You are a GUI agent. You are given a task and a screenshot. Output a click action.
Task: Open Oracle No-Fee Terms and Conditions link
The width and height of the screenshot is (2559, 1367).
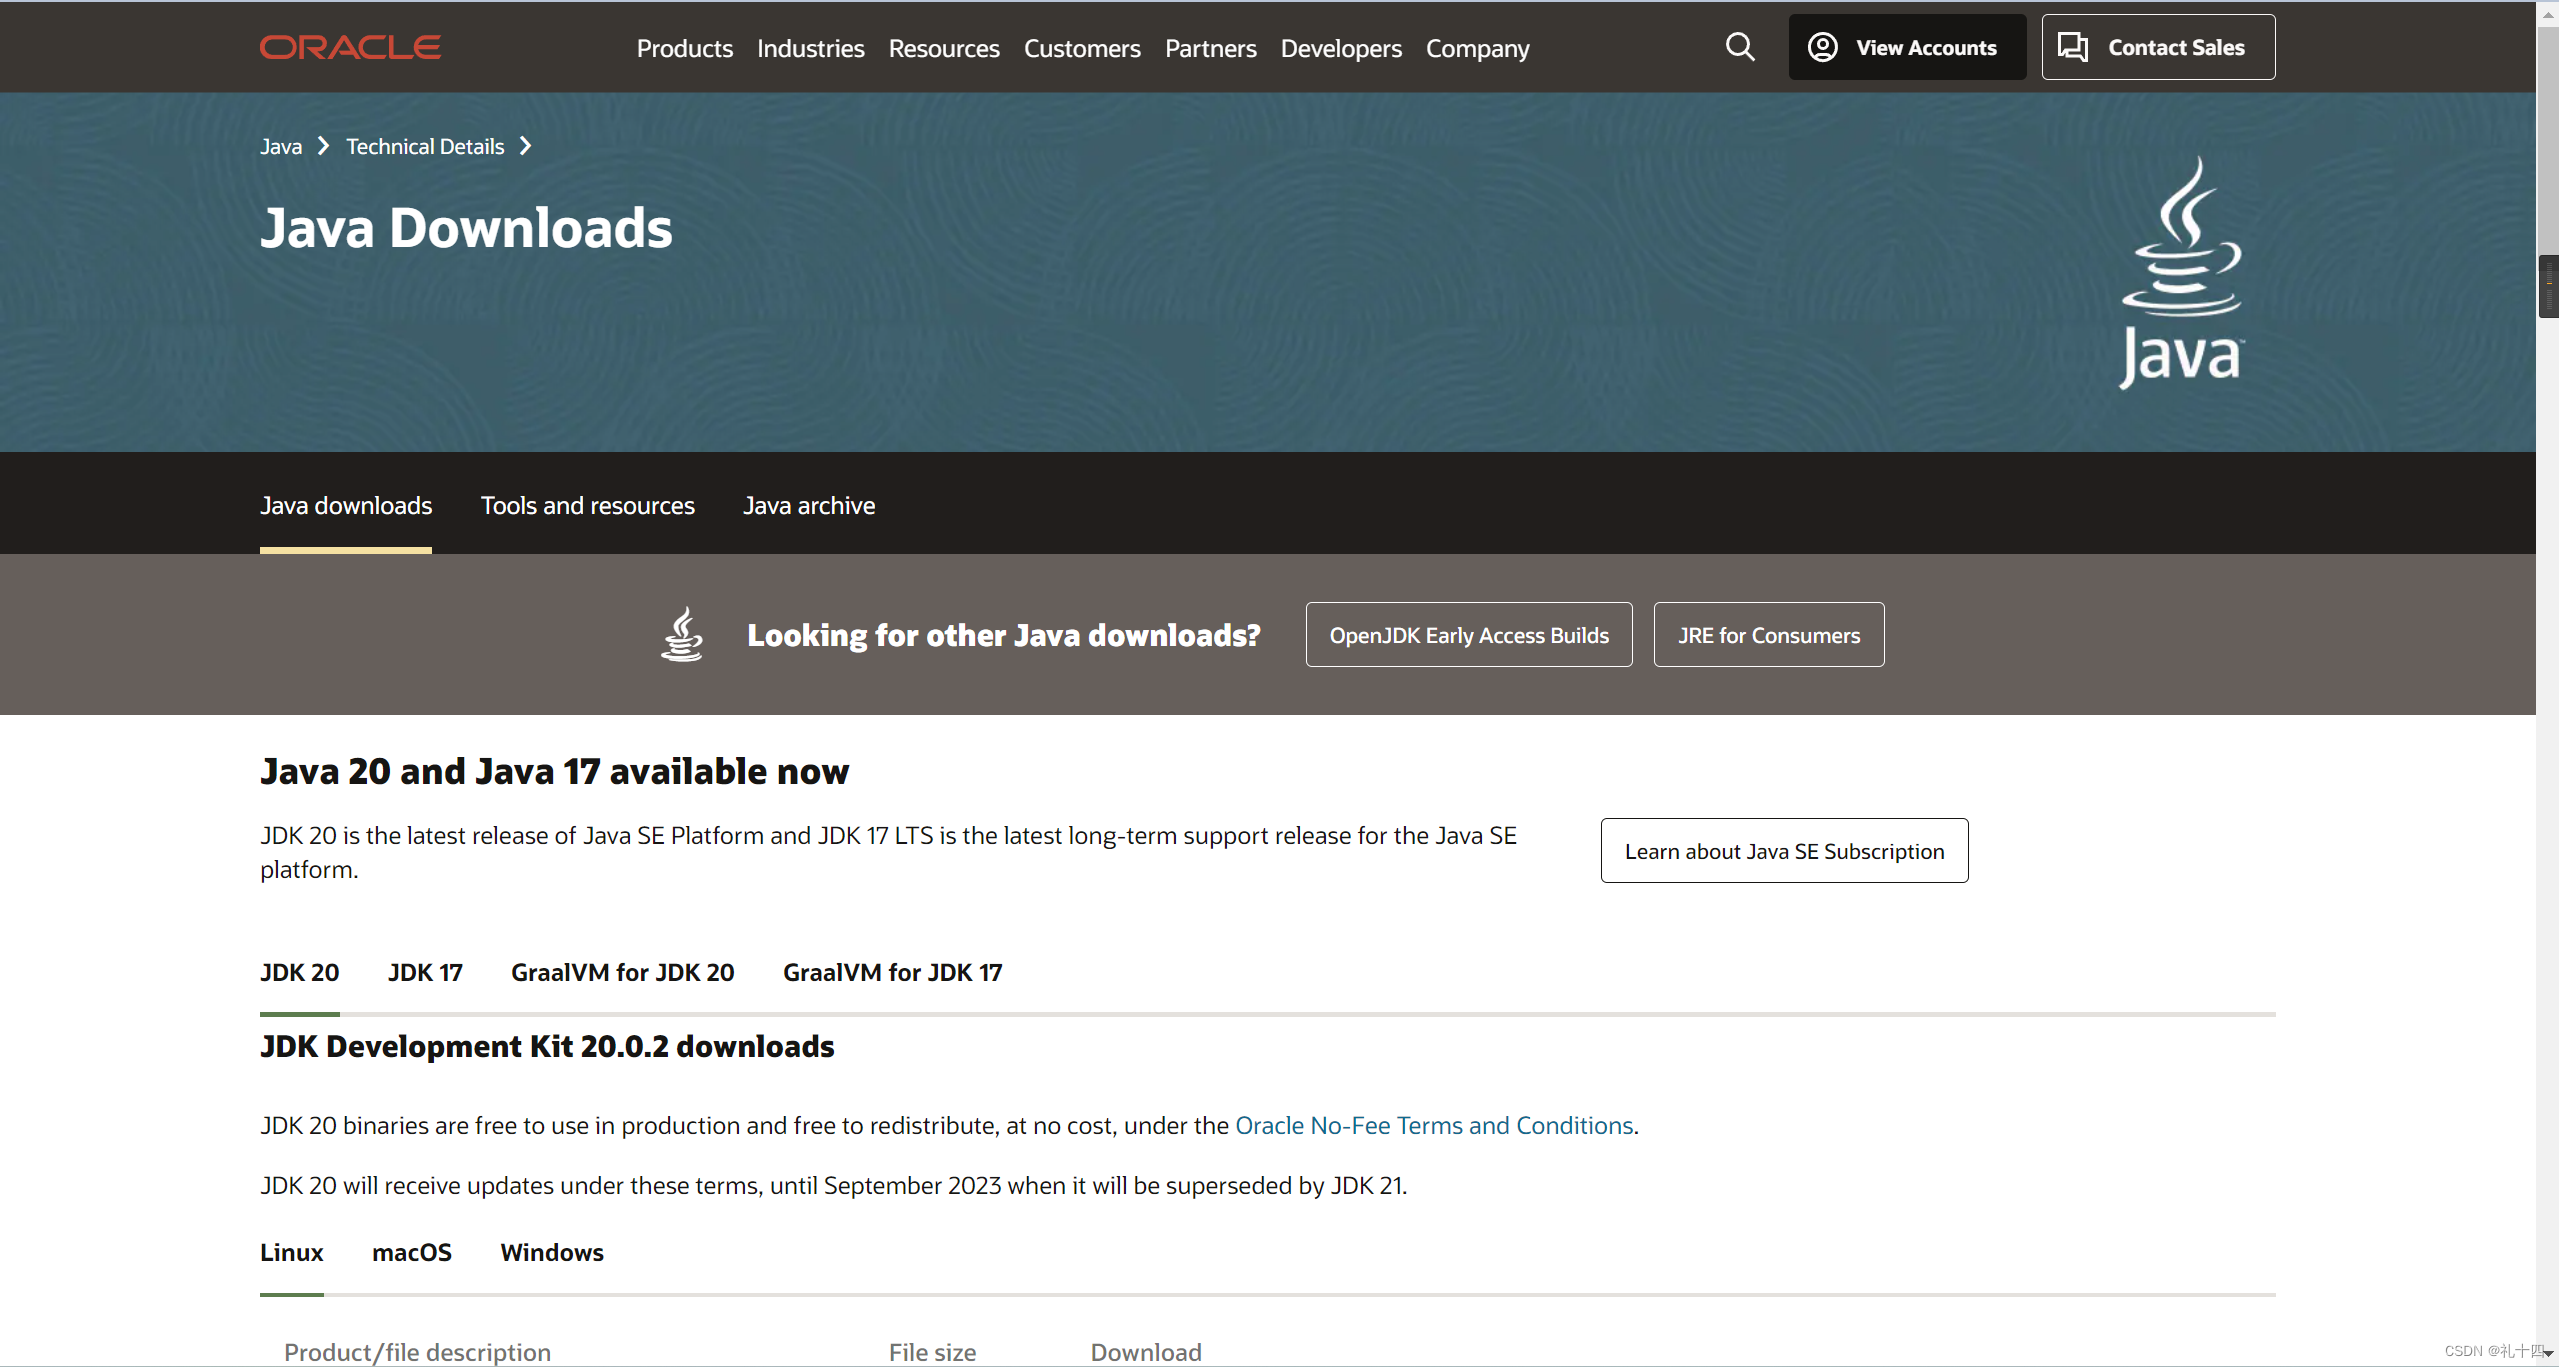[x=1434, y=1125]
